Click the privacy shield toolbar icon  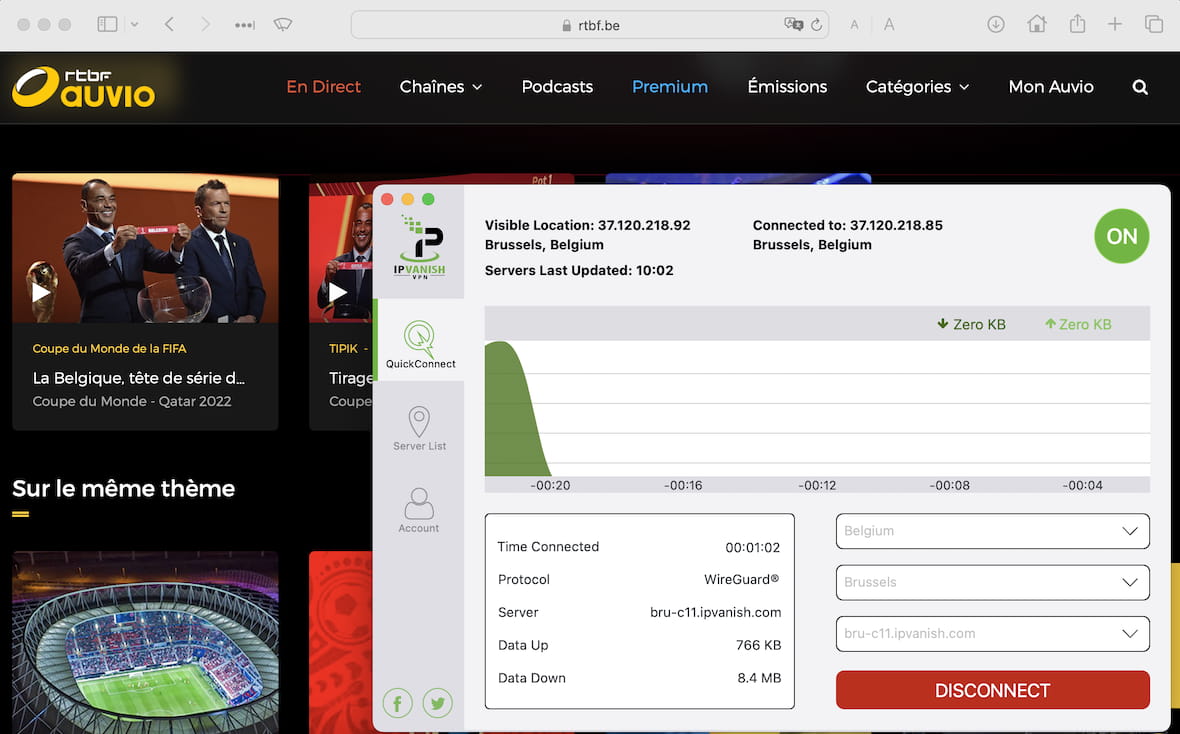pyautogui.click(x=283, y=25)
